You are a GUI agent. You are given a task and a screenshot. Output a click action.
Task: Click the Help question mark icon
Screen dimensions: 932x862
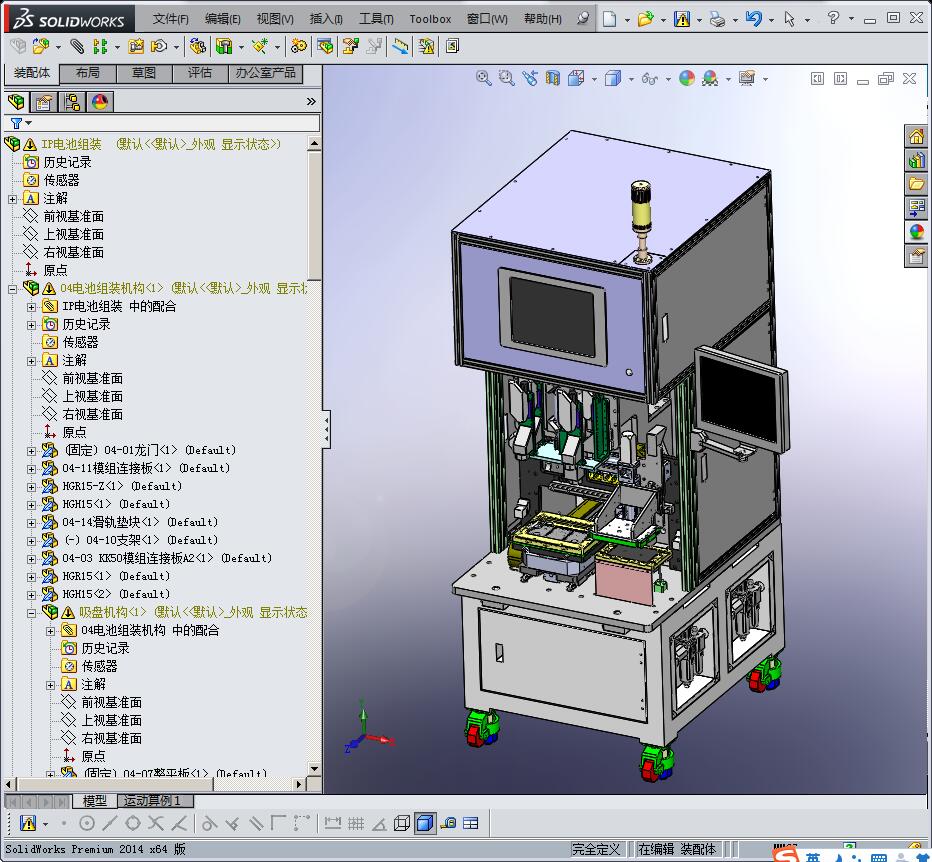[833, 18]
